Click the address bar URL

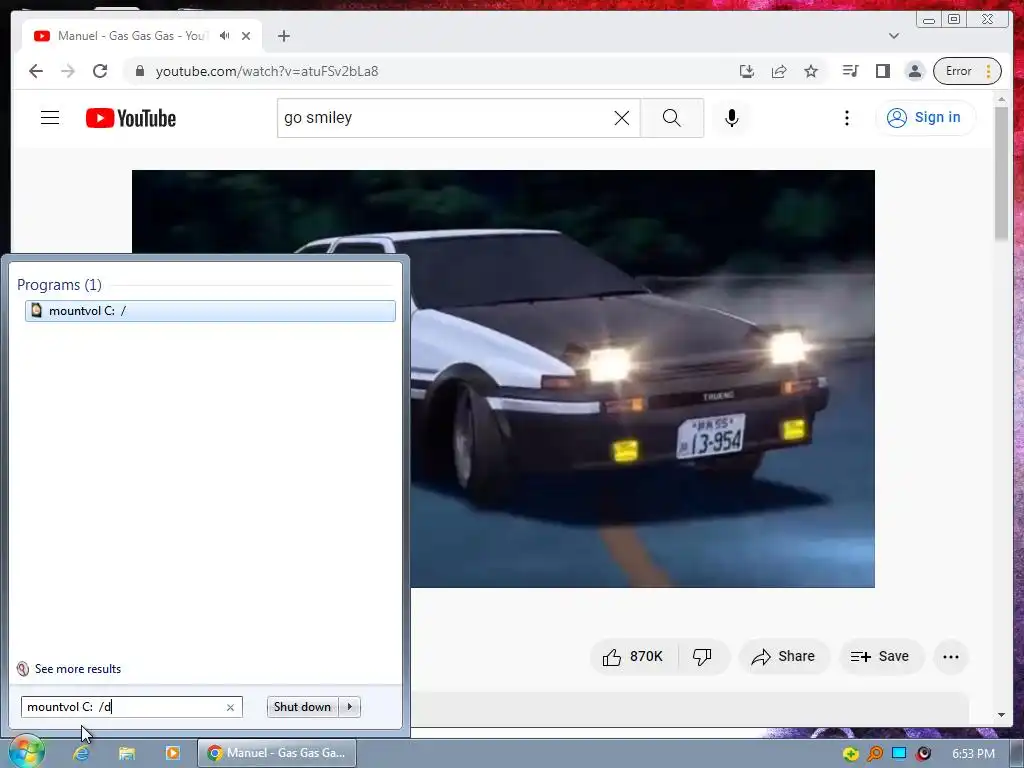[267, 71]
